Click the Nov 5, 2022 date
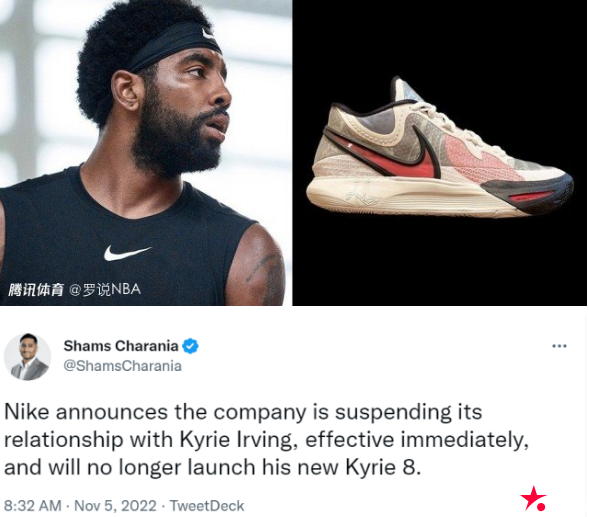The height and width of the screenshot is (517, 589). (x=115, y=506)
